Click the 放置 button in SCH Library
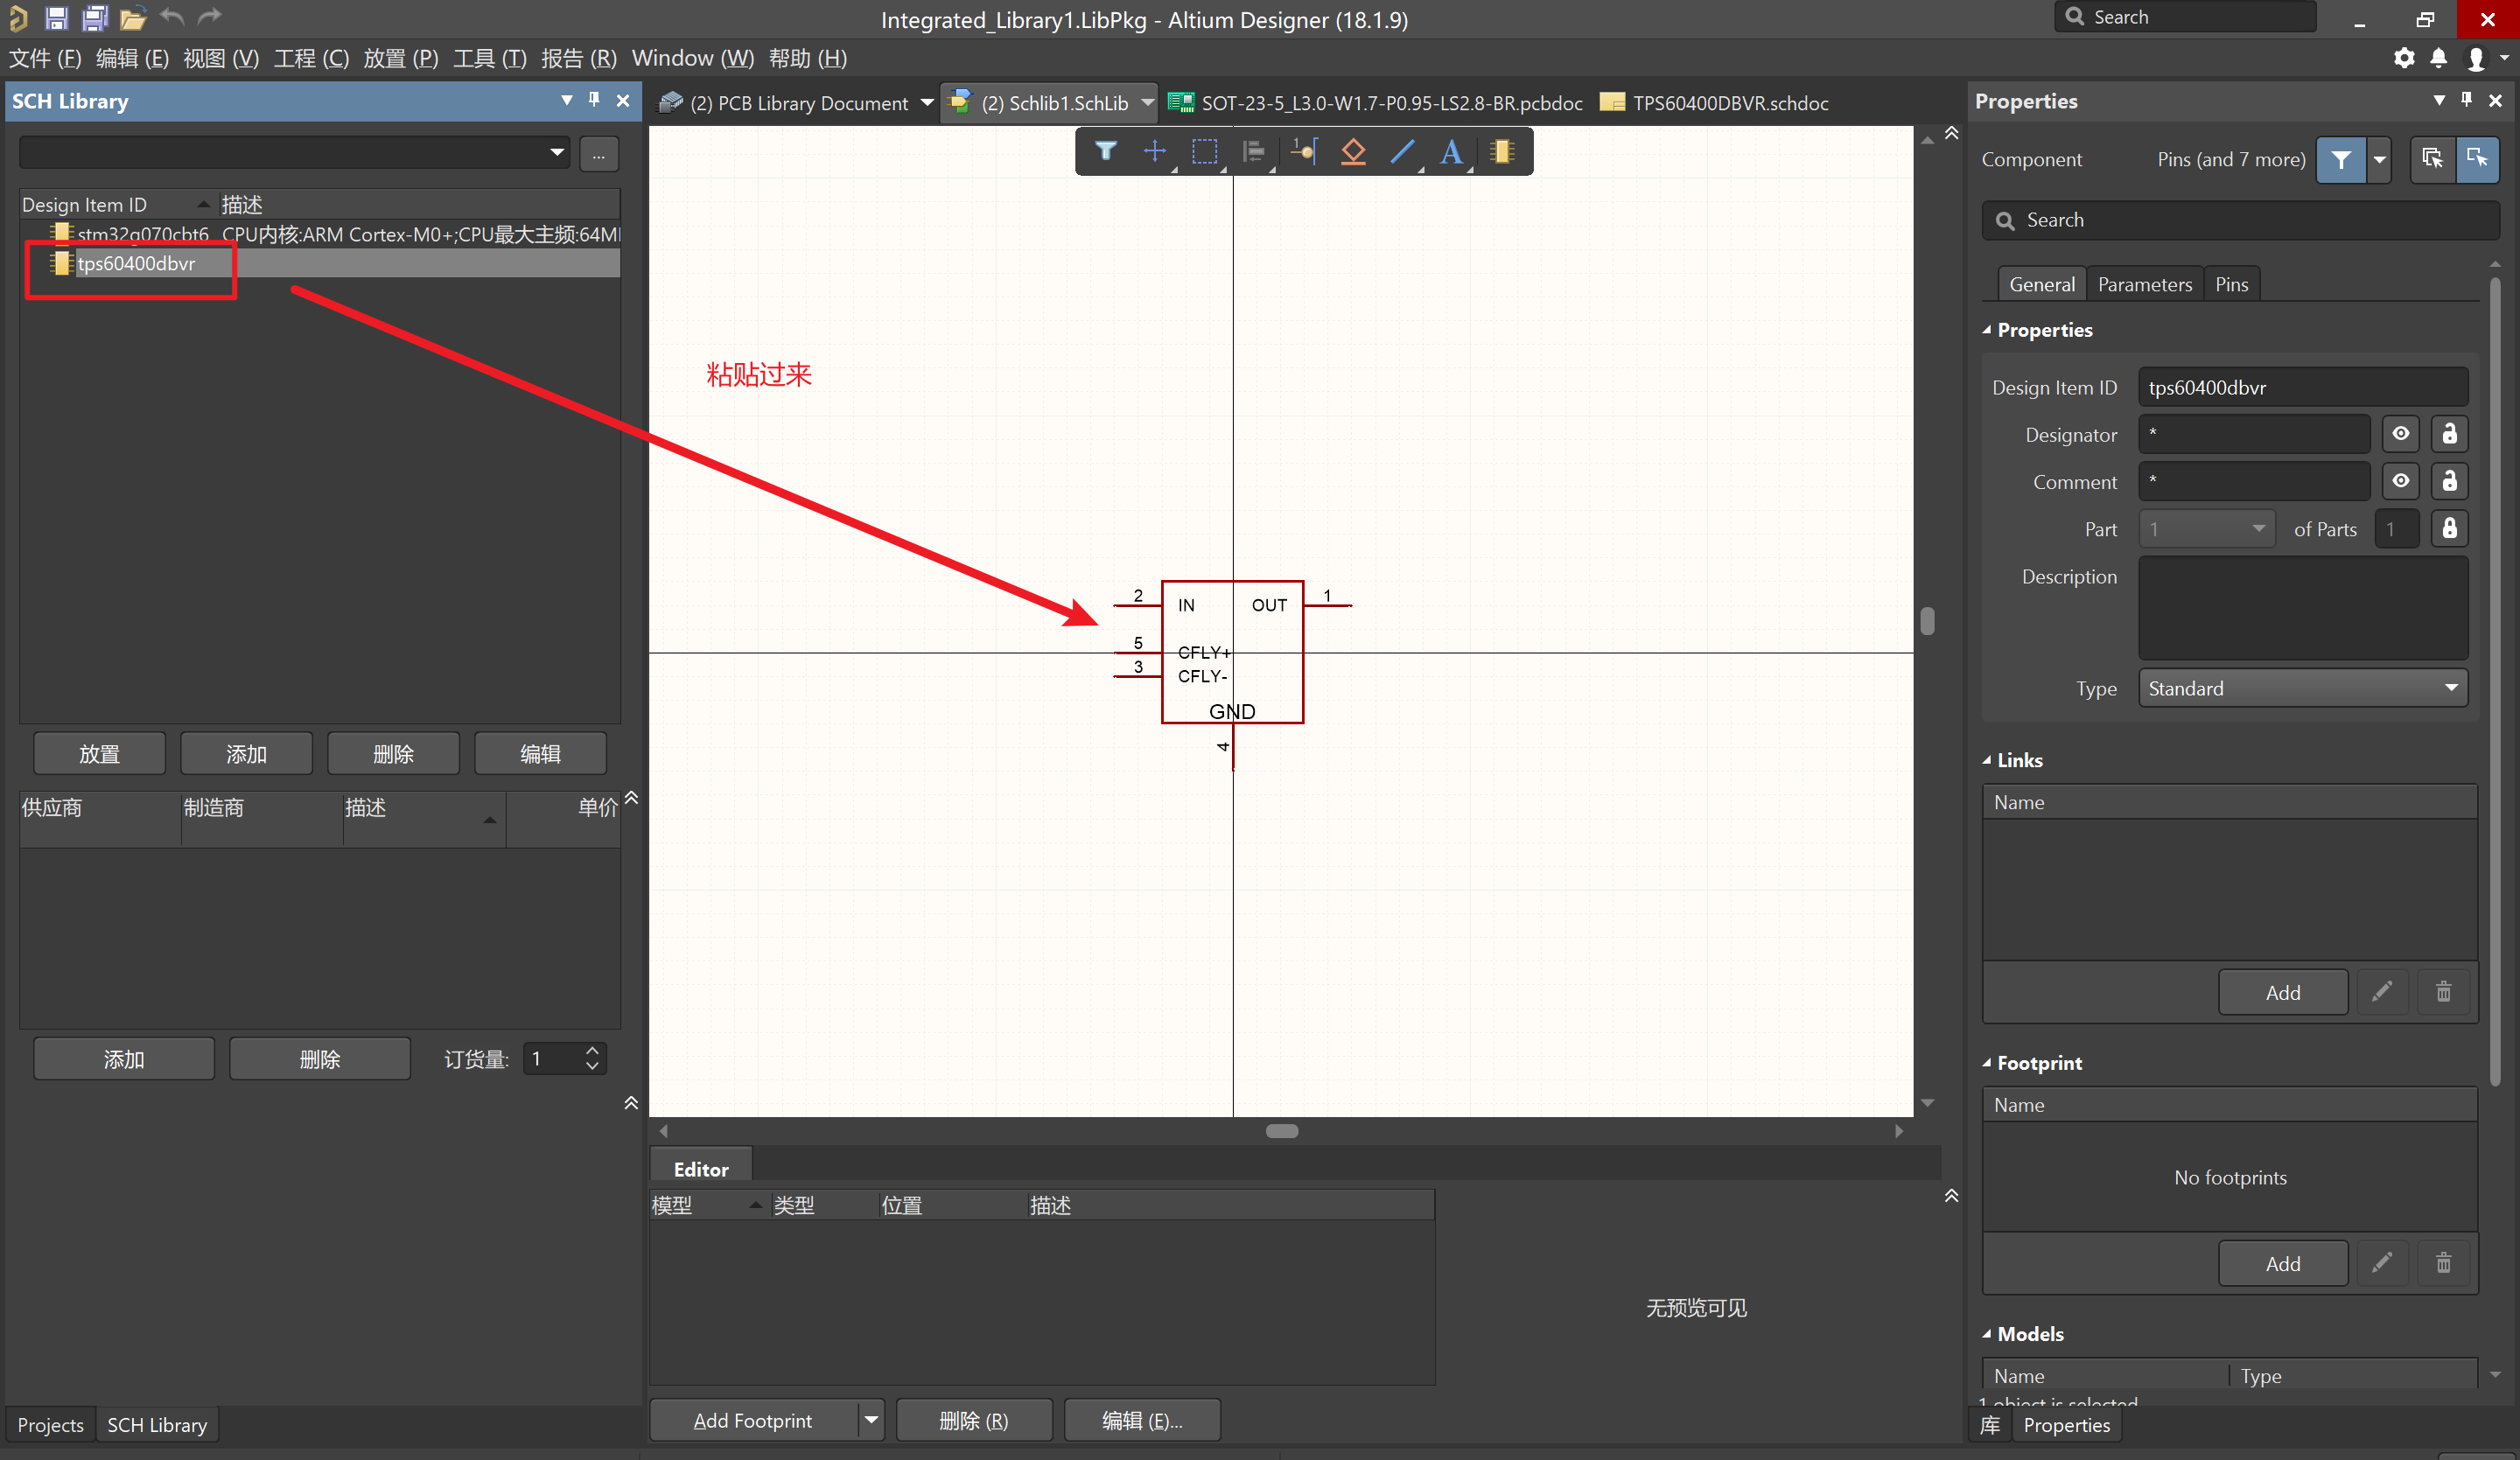2520x1460 pixels. 99,753
